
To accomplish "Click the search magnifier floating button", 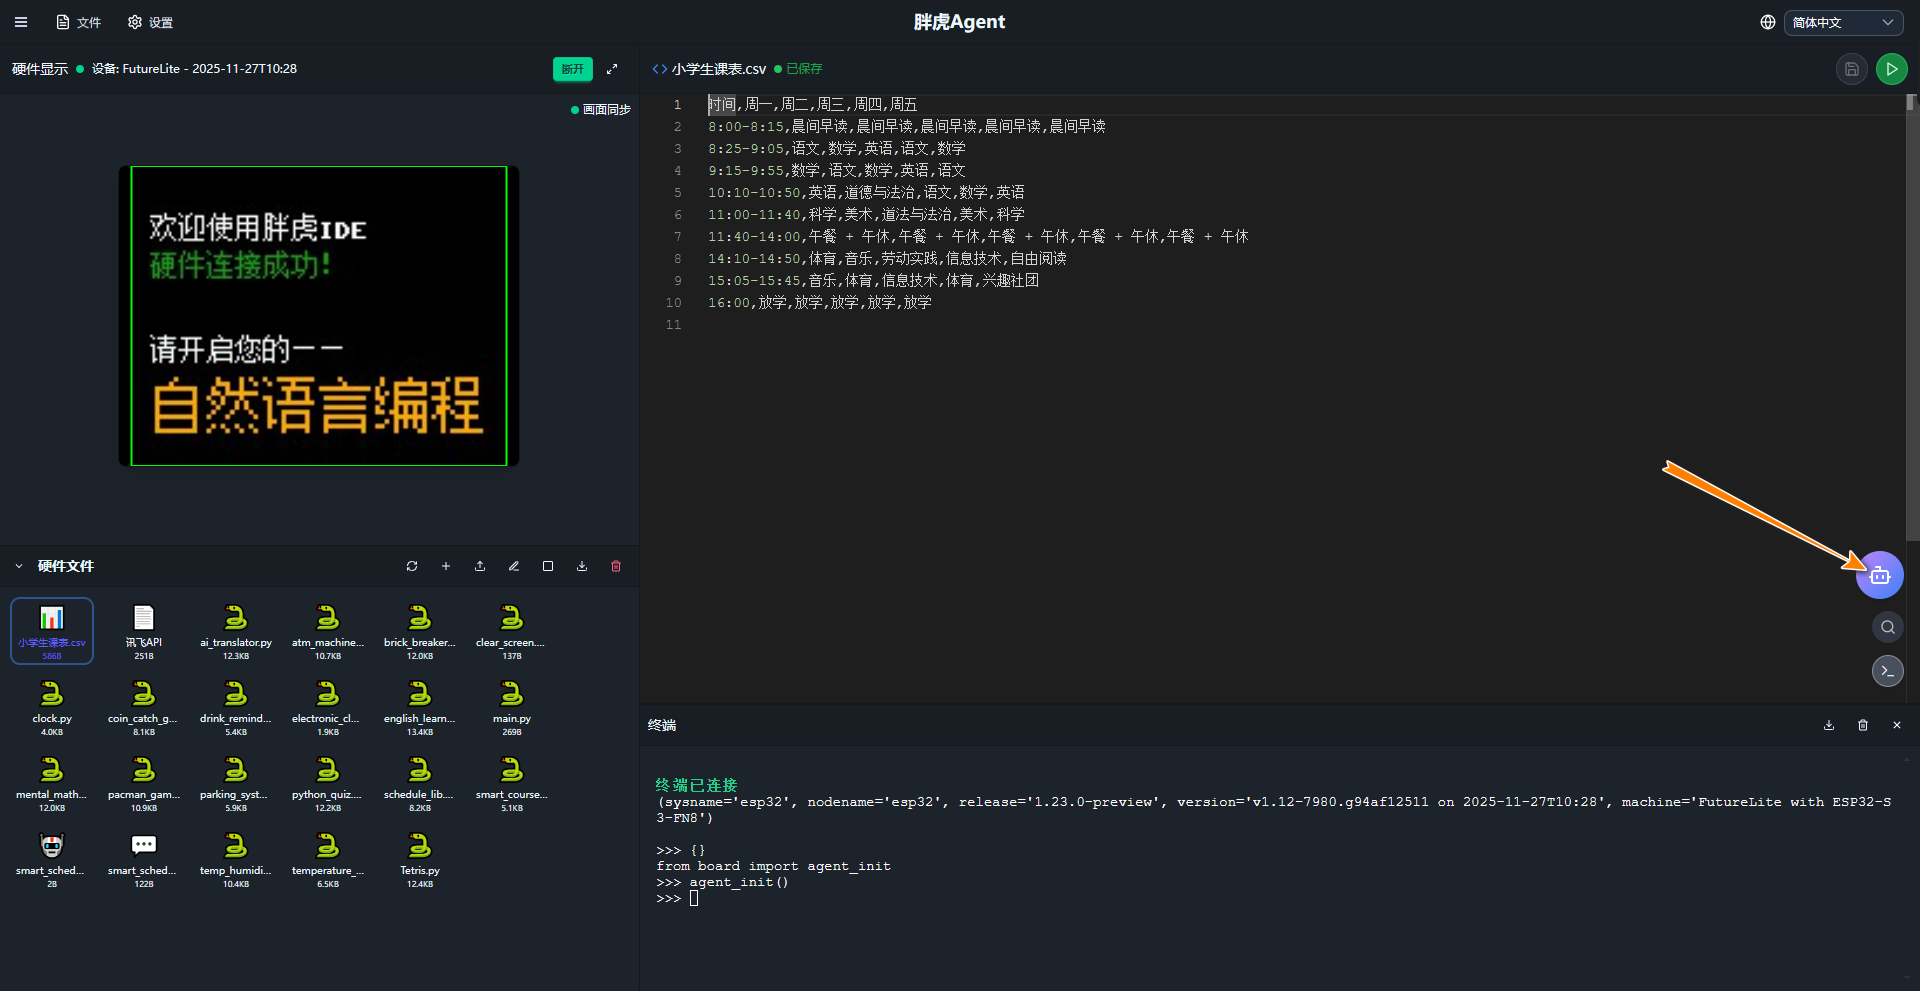I will click(1887, 627).
